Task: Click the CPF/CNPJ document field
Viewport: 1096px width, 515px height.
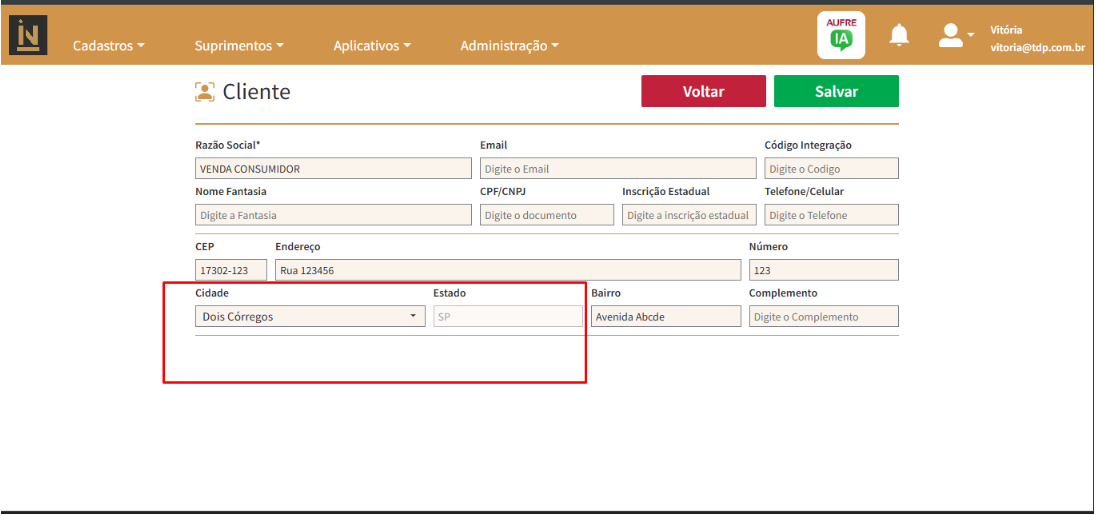Action: pos(547,215)
